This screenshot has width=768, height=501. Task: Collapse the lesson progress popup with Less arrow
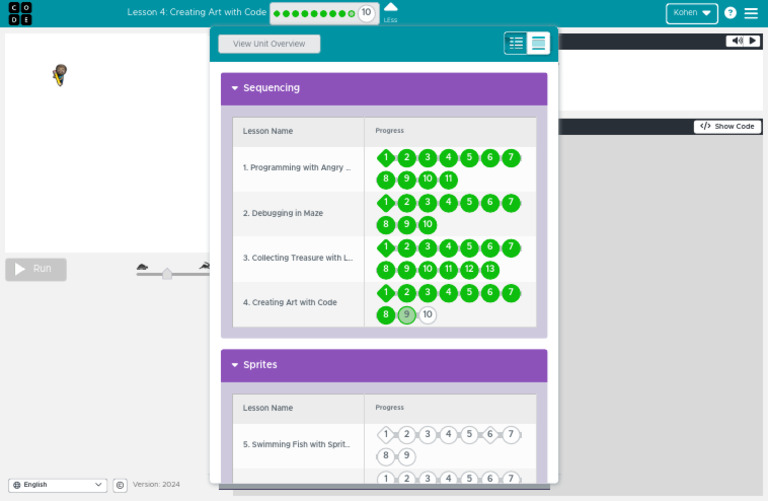pos(390,12)
